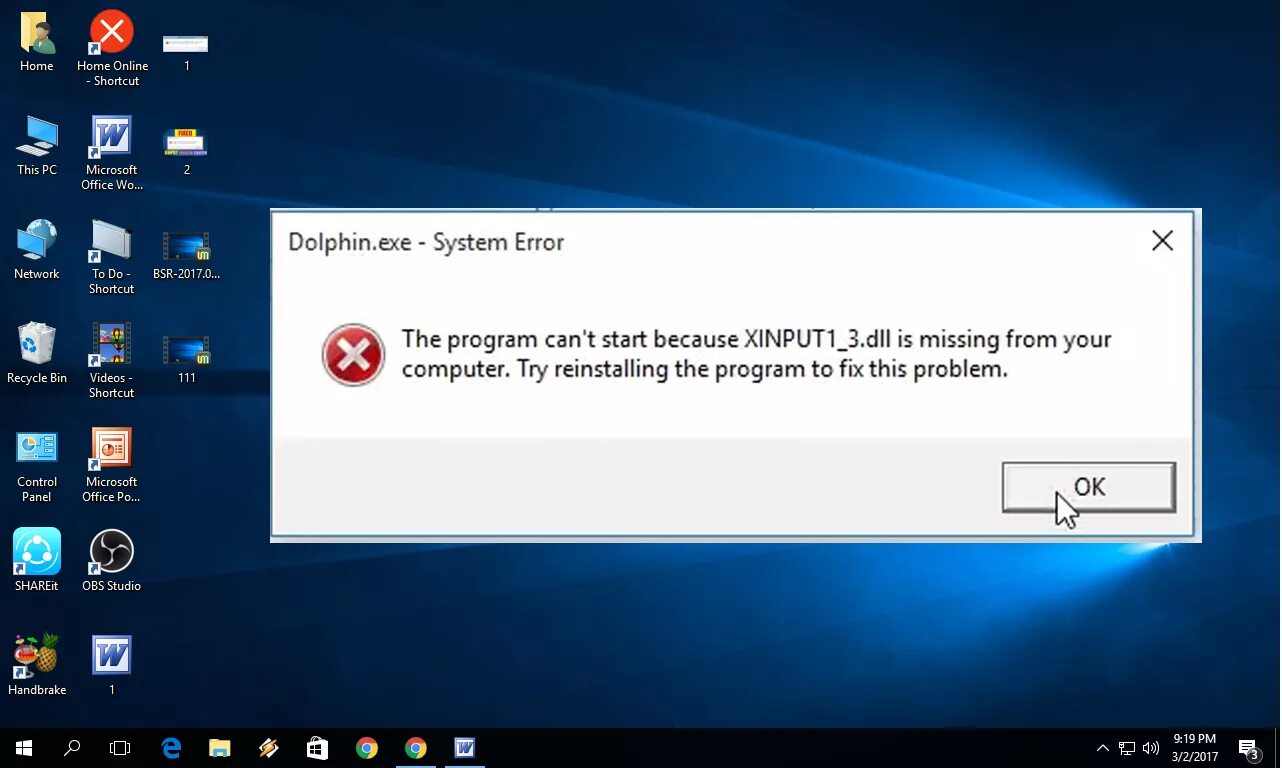Select the Microsoft Office PowerPoint shortcut
Screen dimensions: 1282x768
(x=111, y=465)
